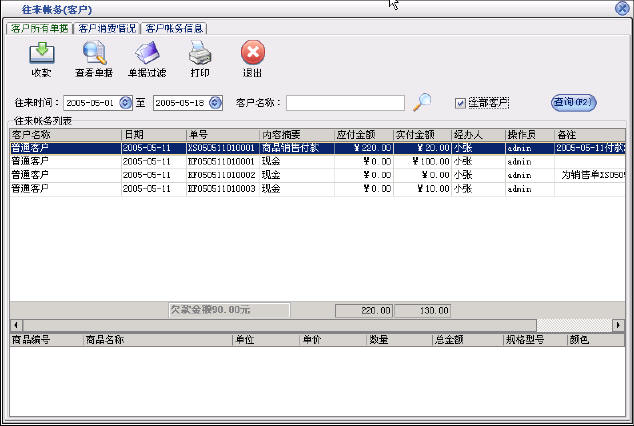
Task: Print the list with the 打印 icon
Action: coord(200,56)
